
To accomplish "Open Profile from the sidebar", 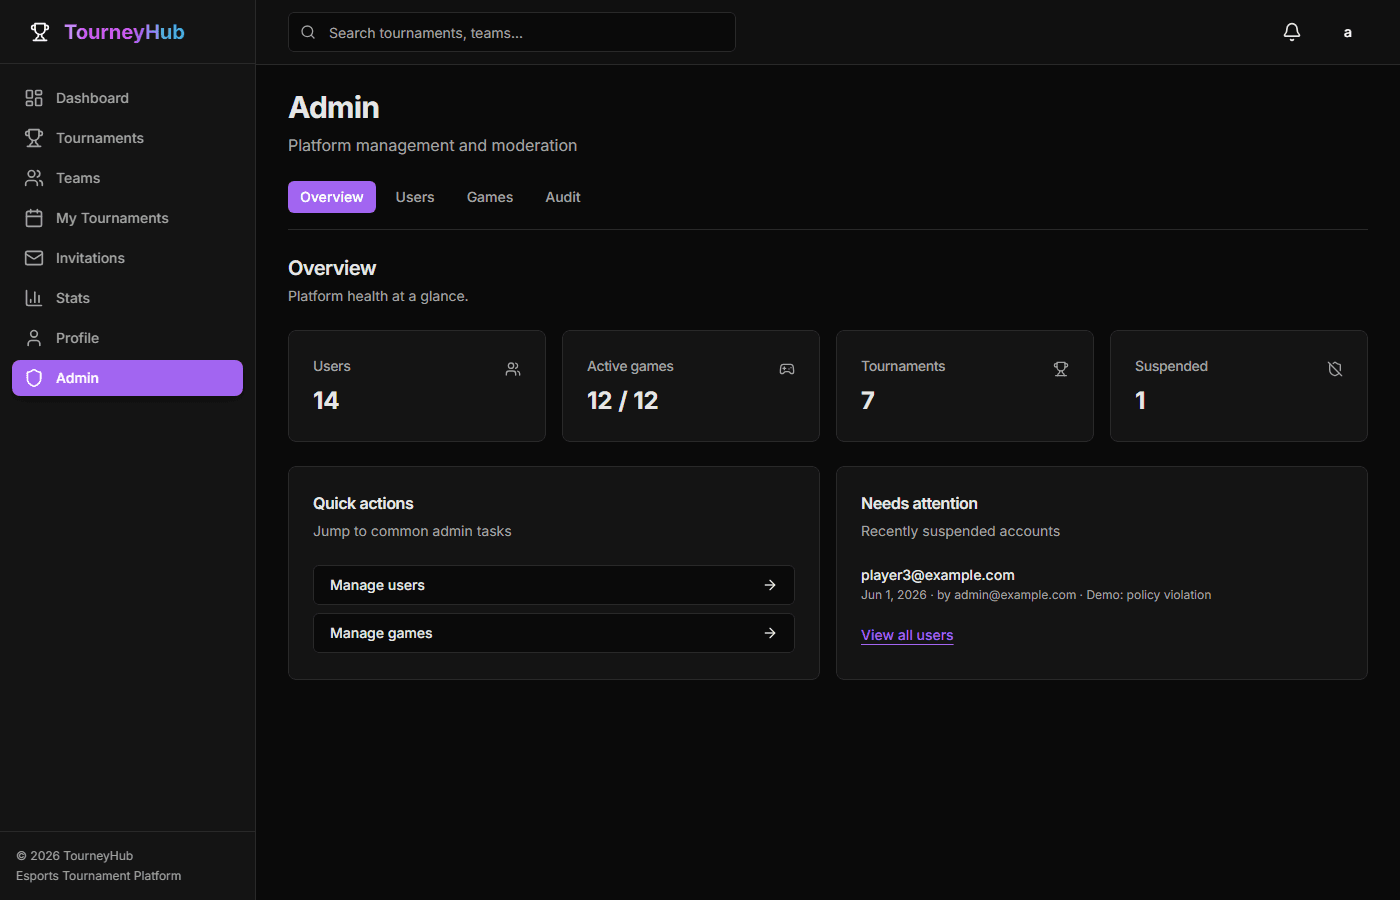I will [127, 338].
